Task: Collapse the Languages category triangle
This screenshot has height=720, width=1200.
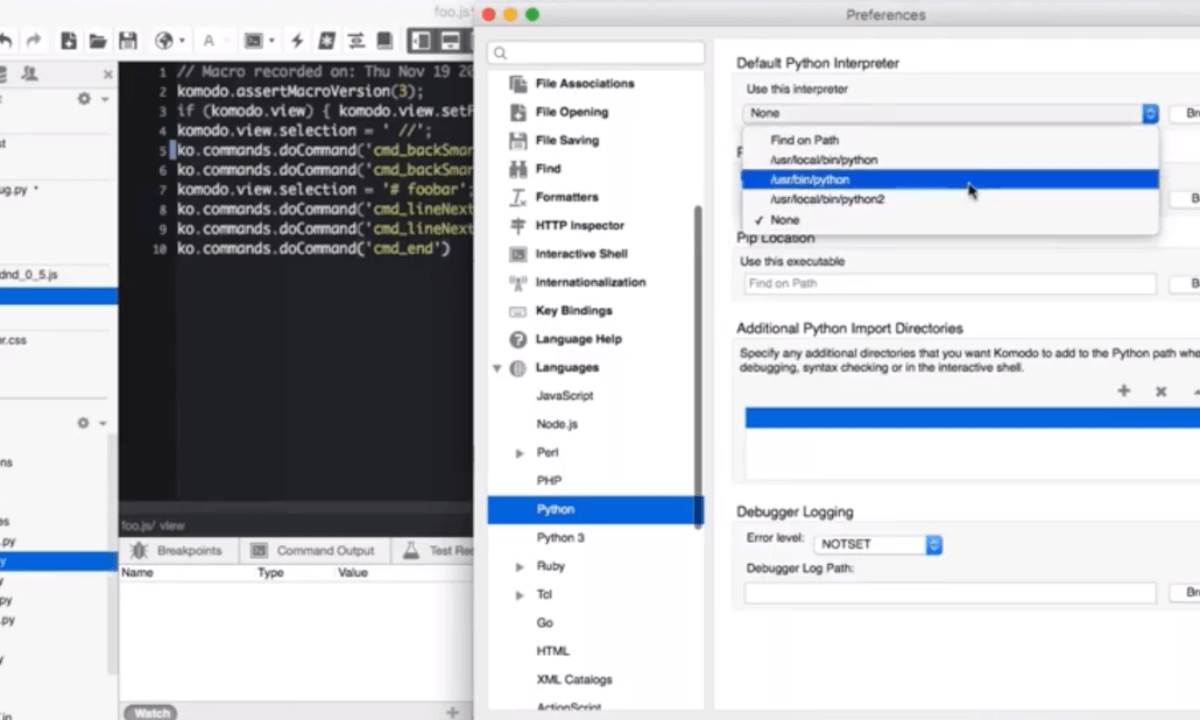Action: click(497, 368)
